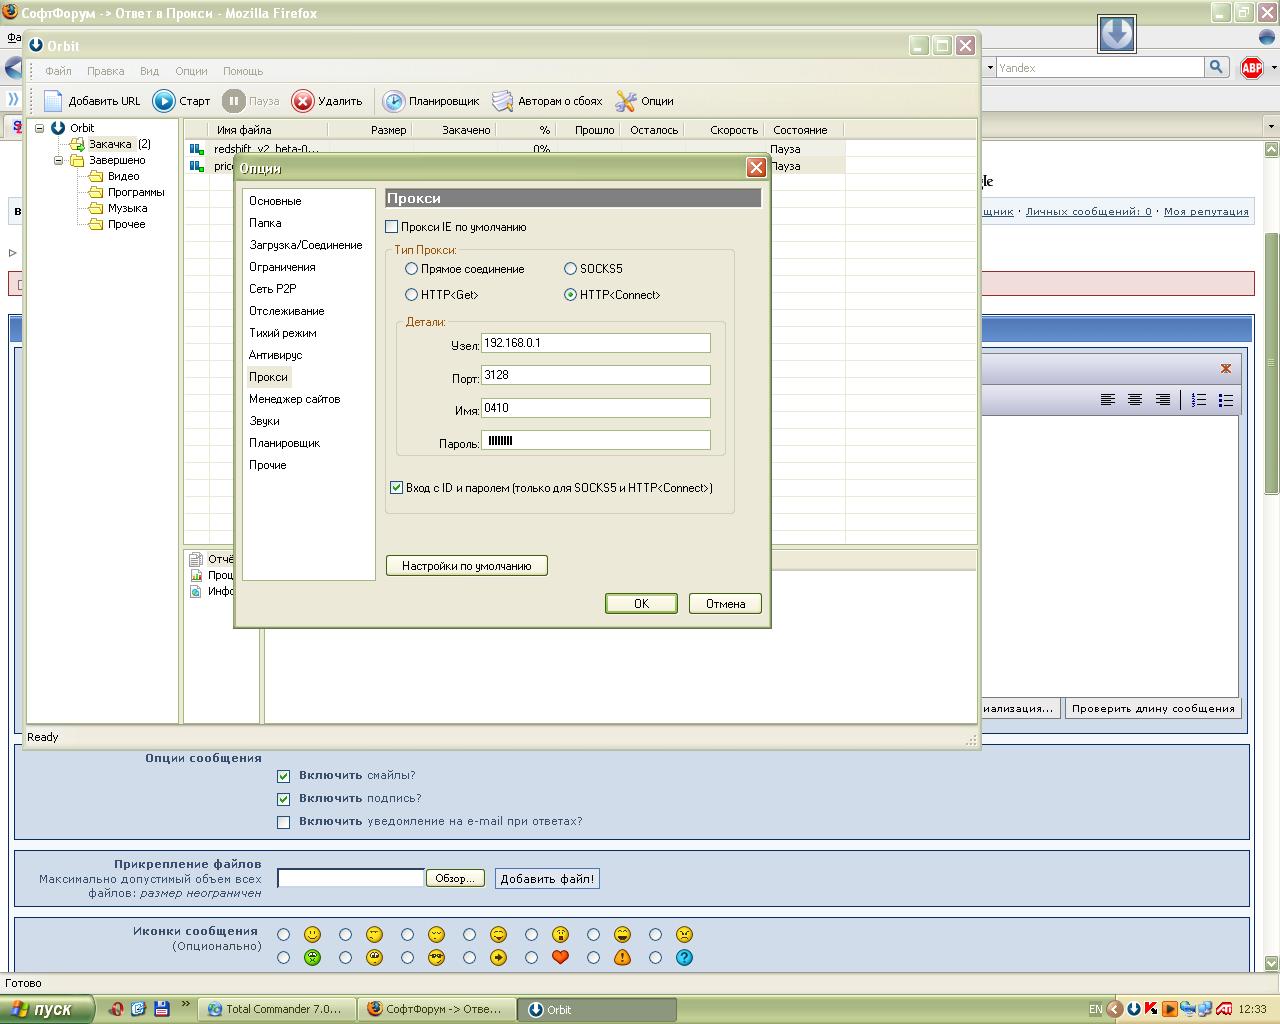Open the Вид menu in Orbit
1280x1024 pixels.
(149, 71)
